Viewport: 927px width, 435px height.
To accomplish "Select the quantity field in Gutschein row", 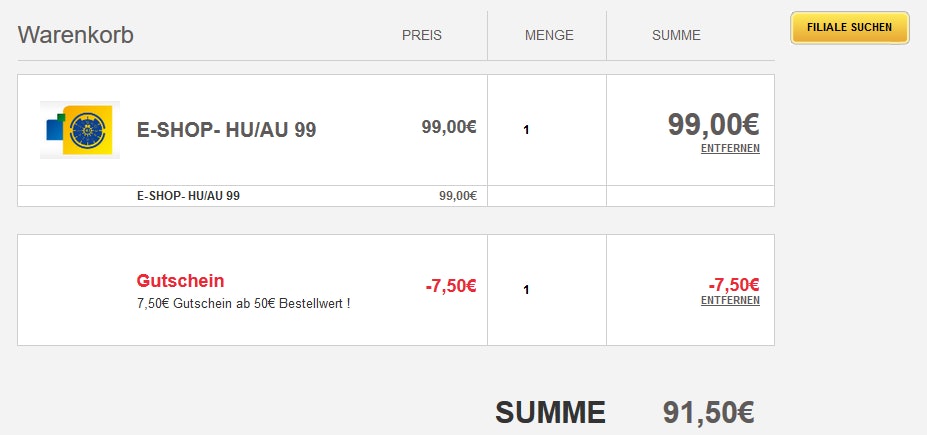I will pos(526,290).
